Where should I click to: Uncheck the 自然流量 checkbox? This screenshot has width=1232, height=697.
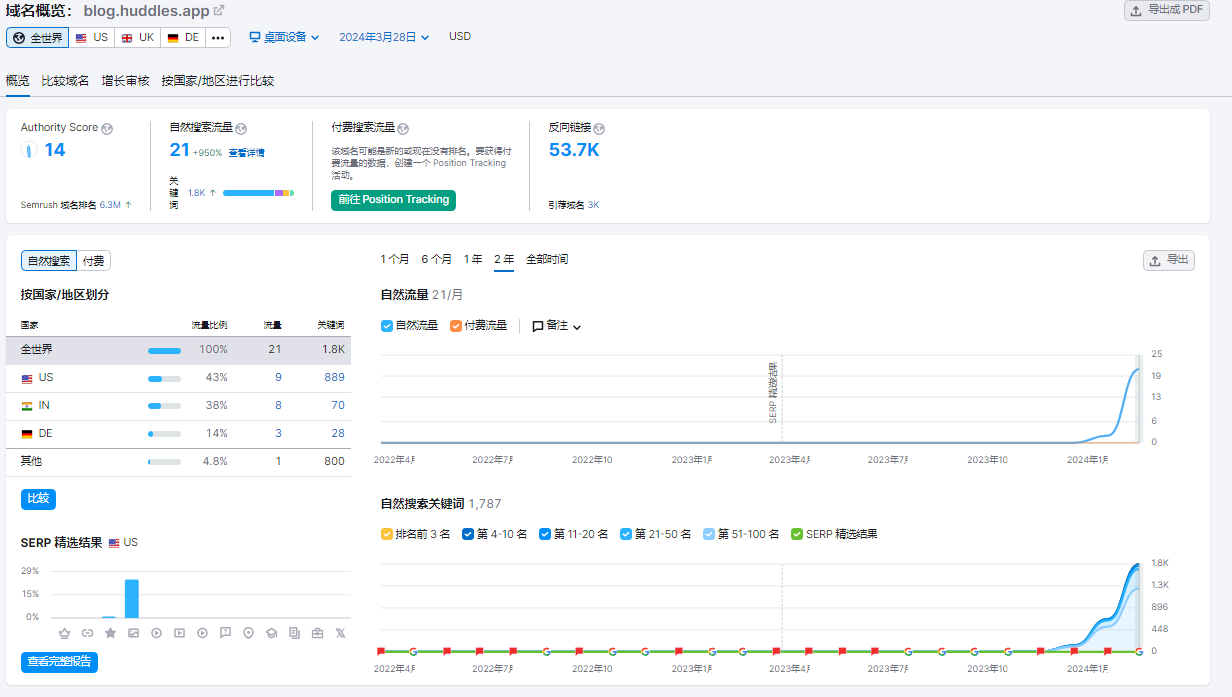tap(387, 326)
